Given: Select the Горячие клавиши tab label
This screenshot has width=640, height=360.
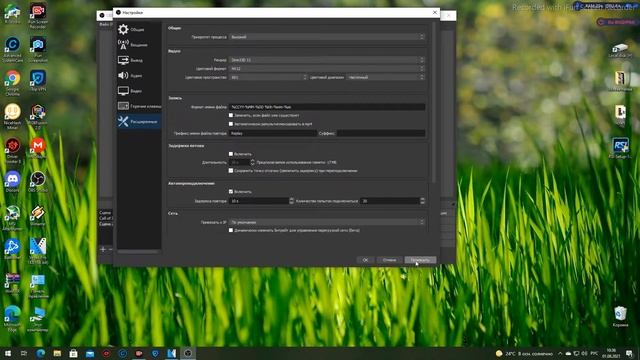Looking at the screenshot, I should [x=146, y=107].
